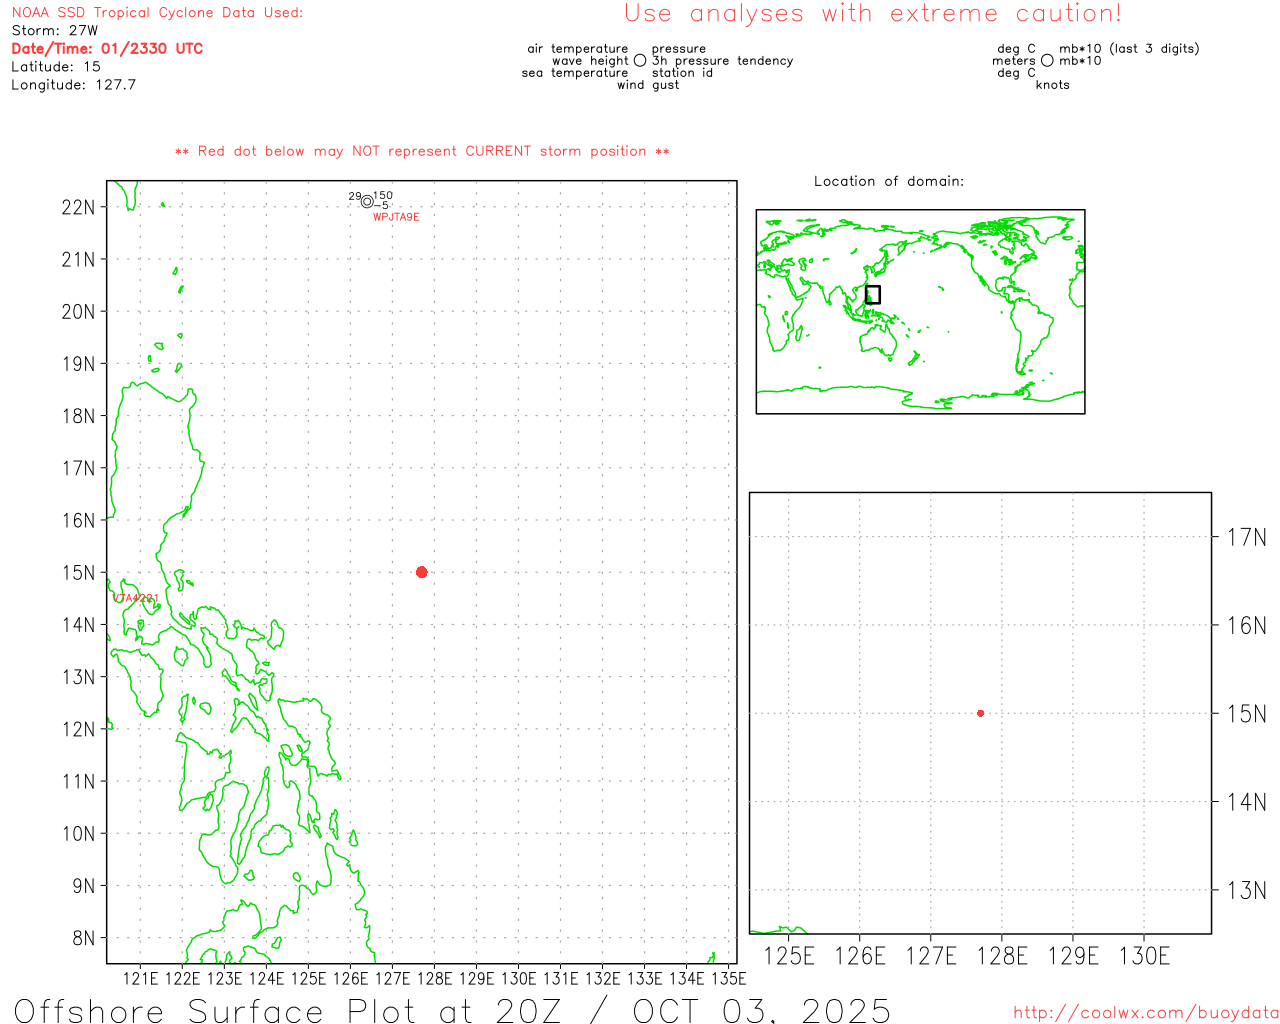Click the Offshore Surface Plot title text
Viewport: 1280px width, 1024px height.
452,1010
